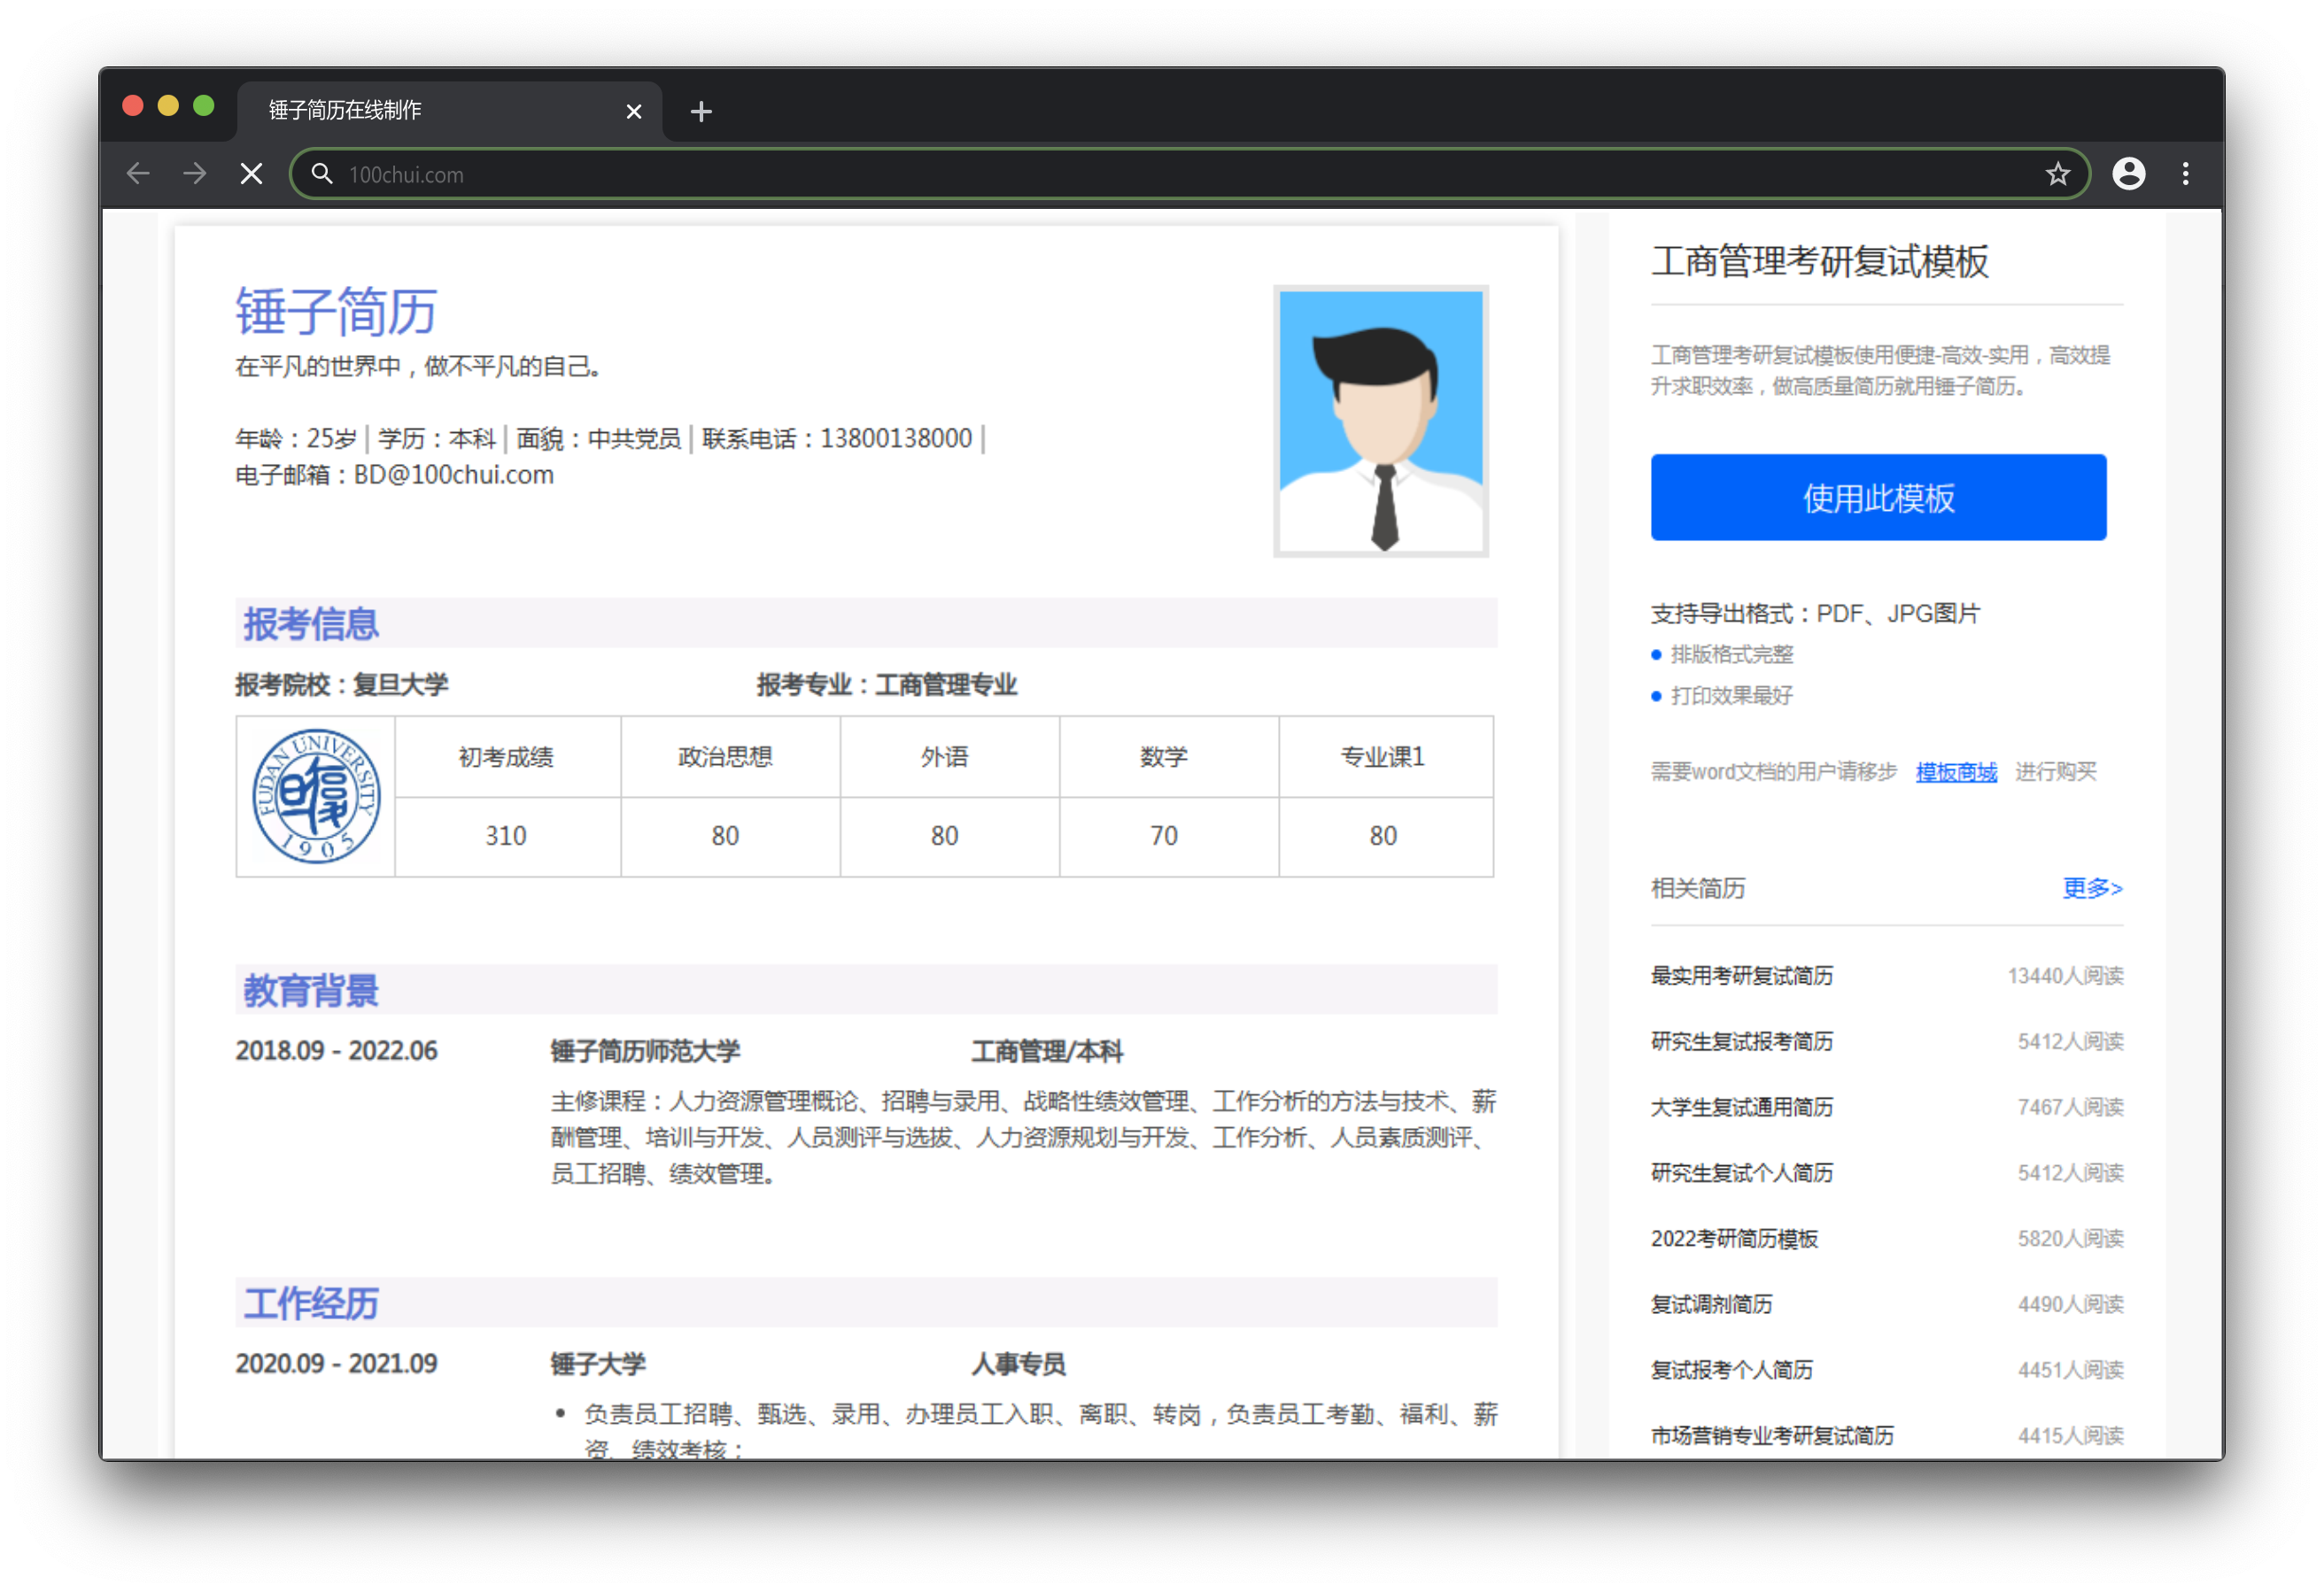
Task: Open 大学生复试通用简历
Action: (x=1741, y=1108)
